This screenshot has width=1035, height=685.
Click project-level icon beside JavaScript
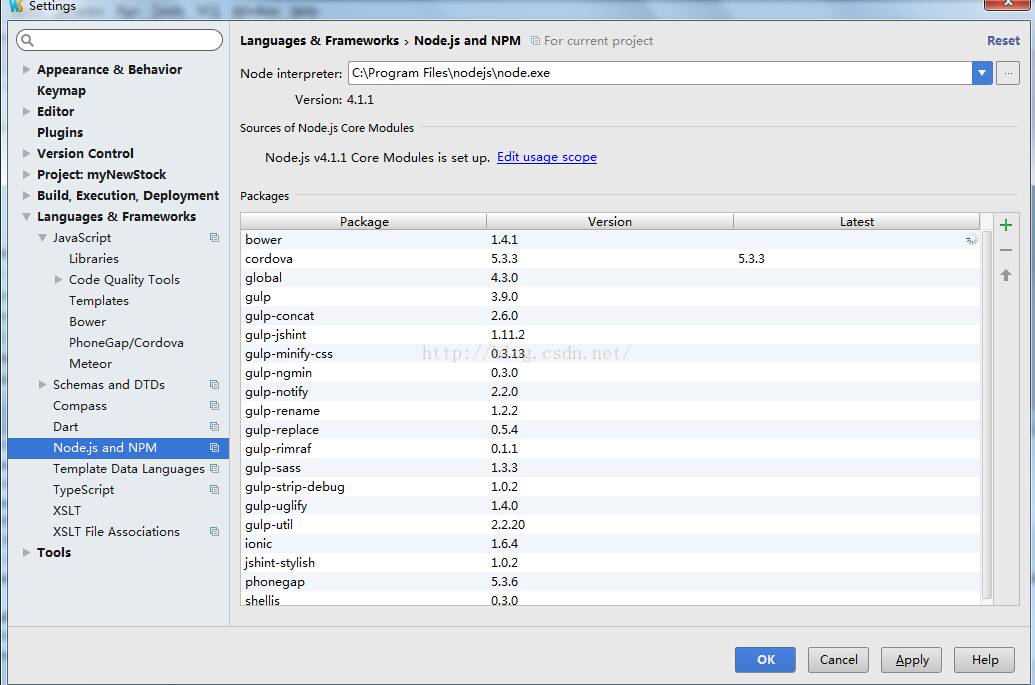click(215, 238)
